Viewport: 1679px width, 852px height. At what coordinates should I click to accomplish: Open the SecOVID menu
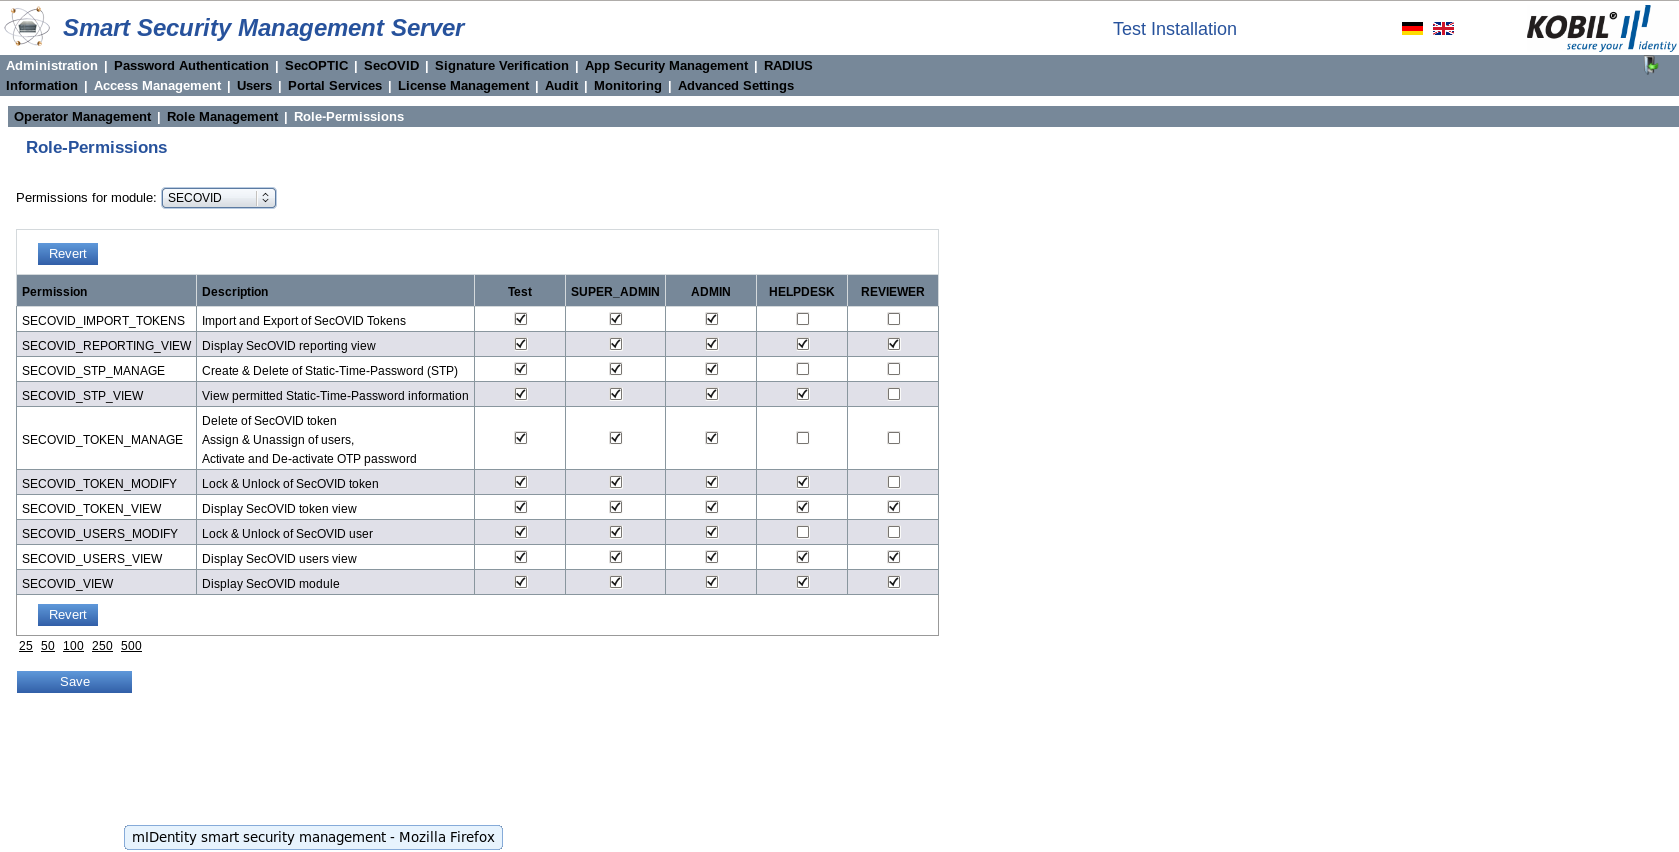click(391, 66)
